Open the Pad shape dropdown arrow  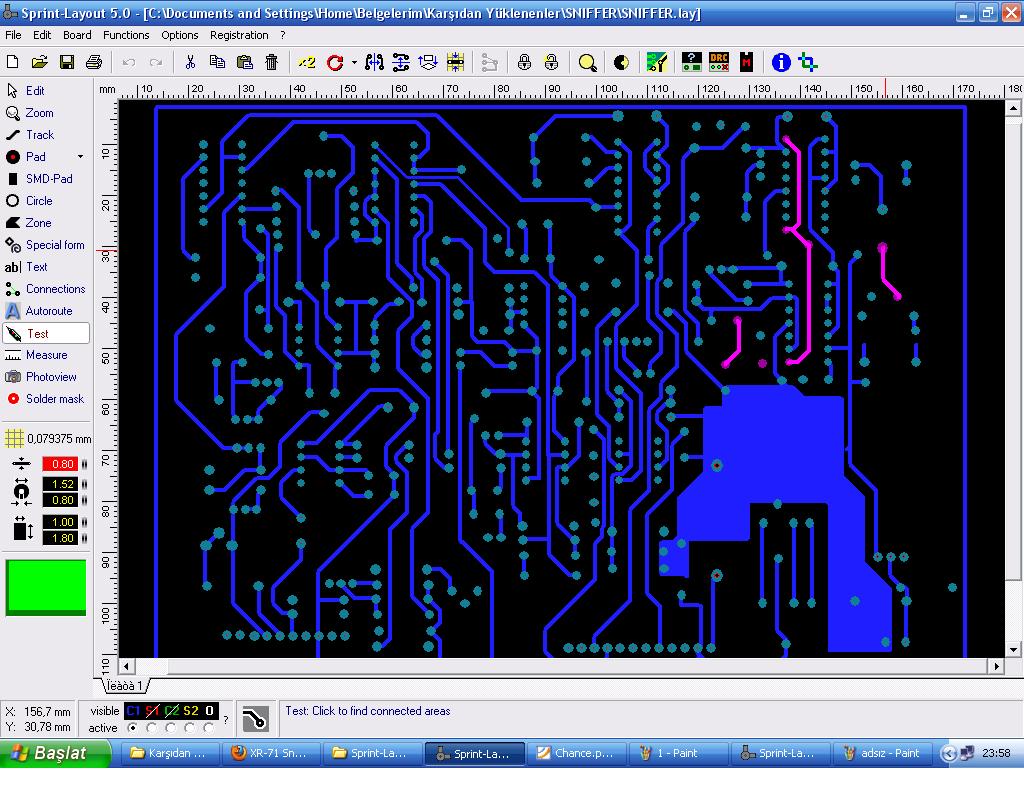[x=80, y=157]
